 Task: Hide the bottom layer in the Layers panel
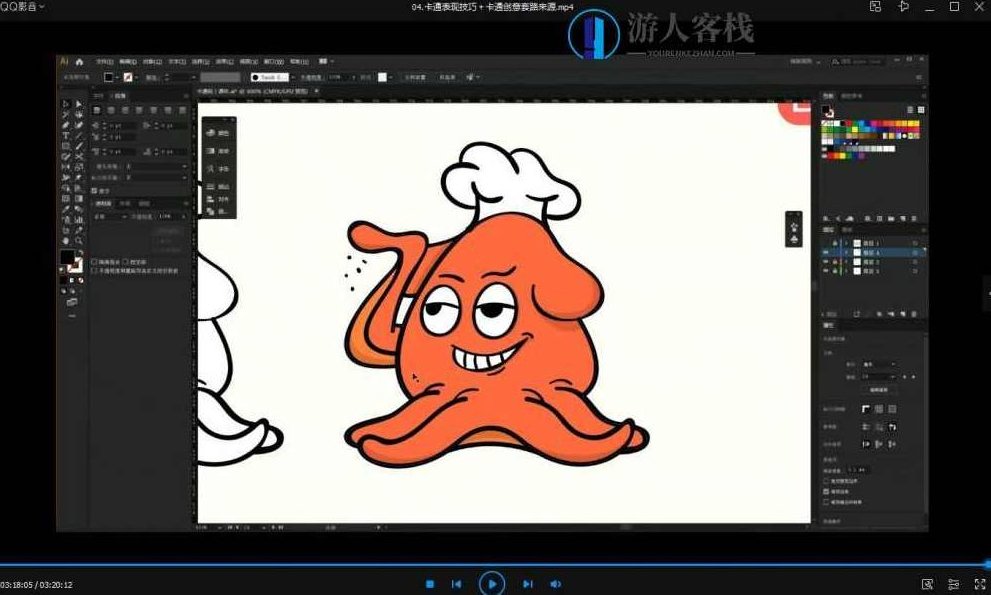click(x=824, y=271)
